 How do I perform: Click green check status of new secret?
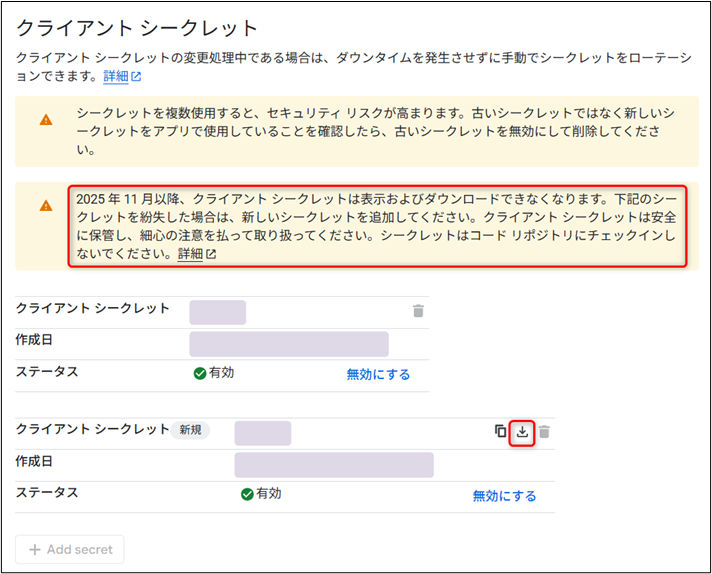click(x=247, y=494)
